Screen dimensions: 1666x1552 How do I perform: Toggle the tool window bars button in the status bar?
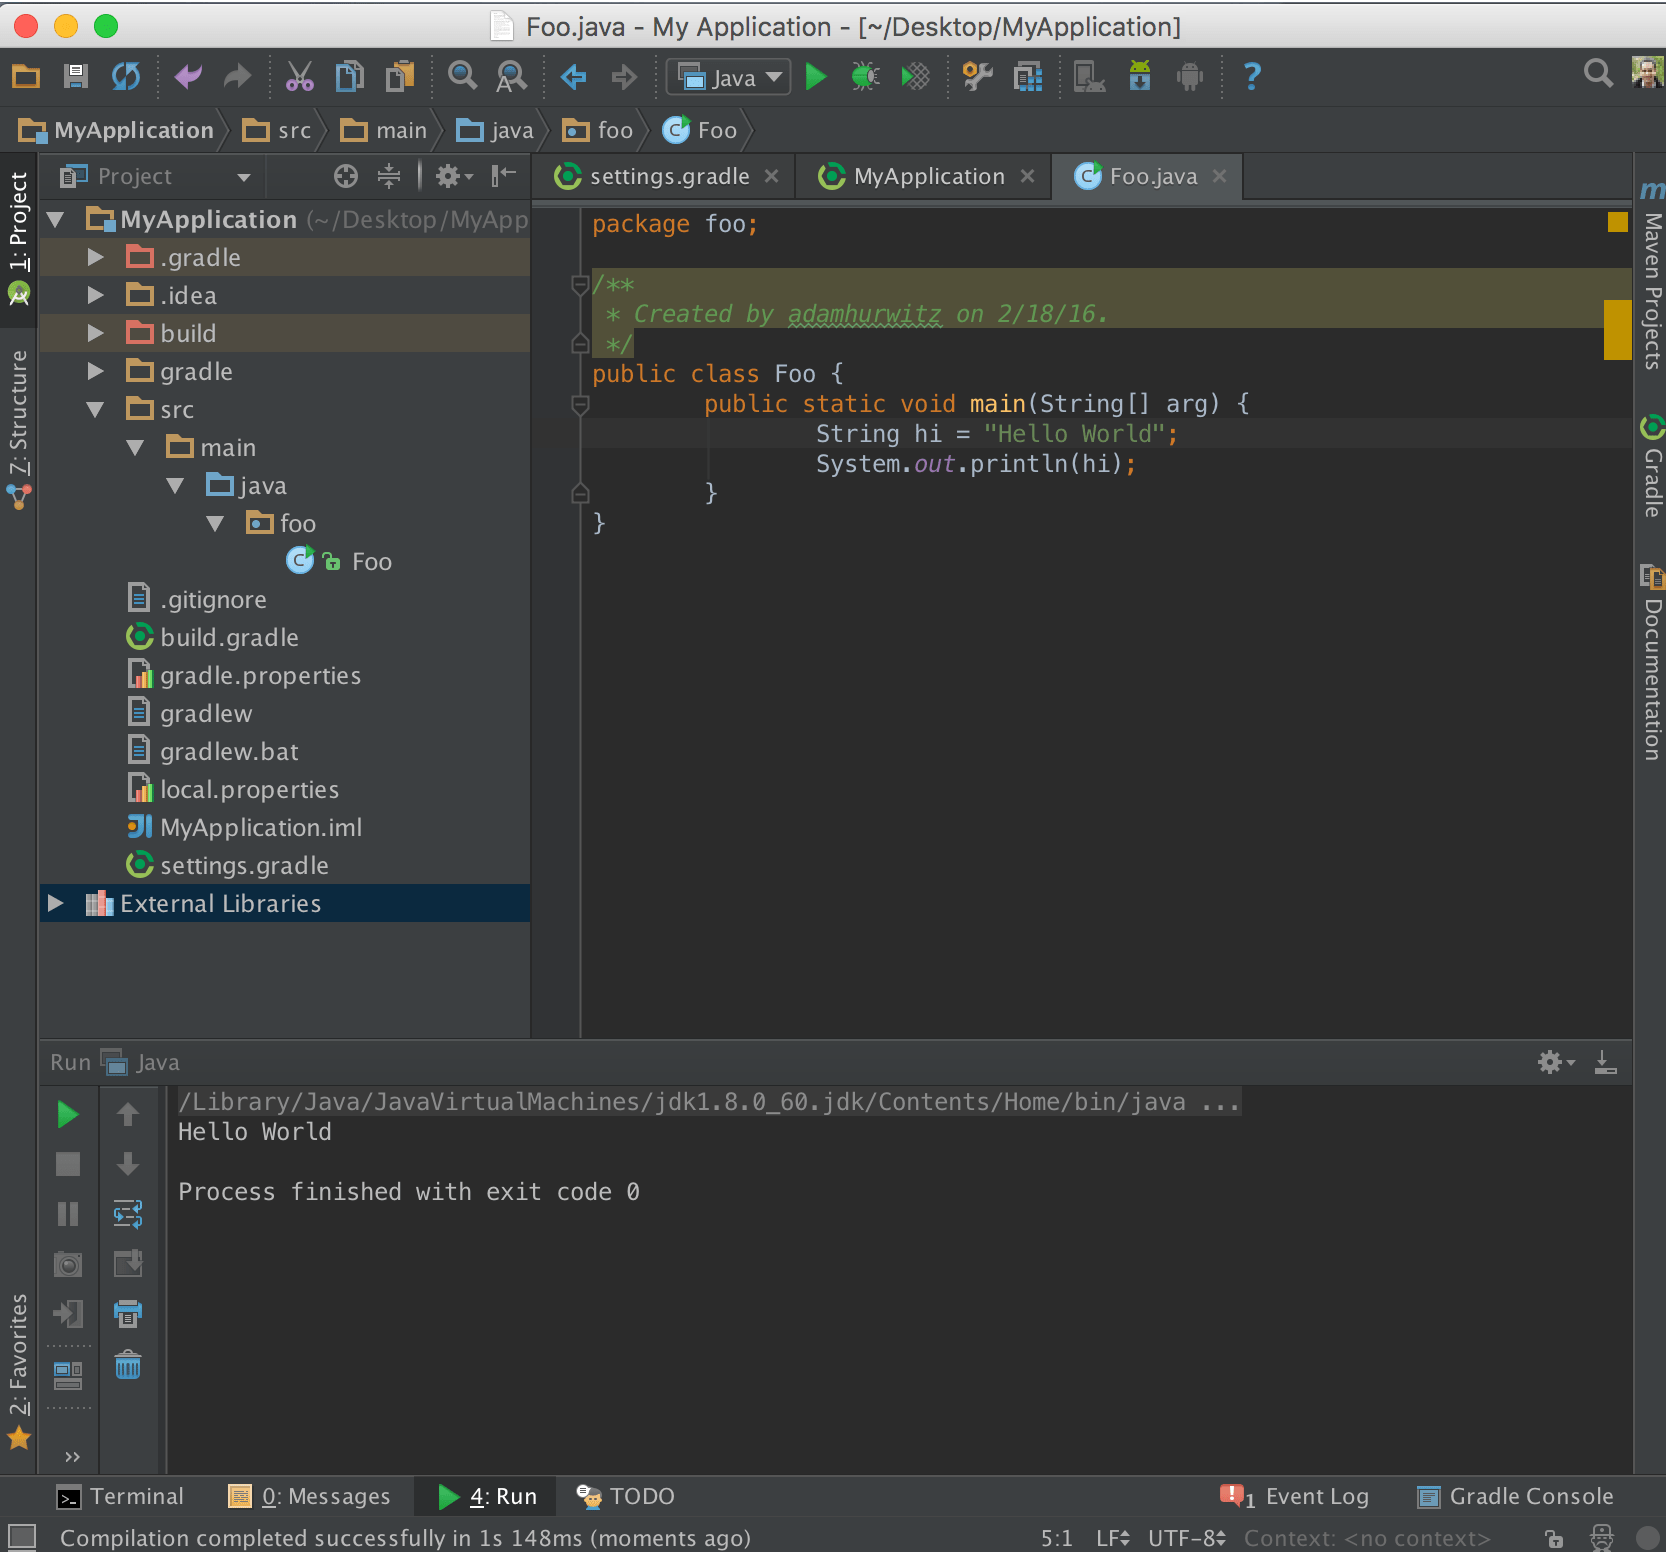tap(22, 1537)
